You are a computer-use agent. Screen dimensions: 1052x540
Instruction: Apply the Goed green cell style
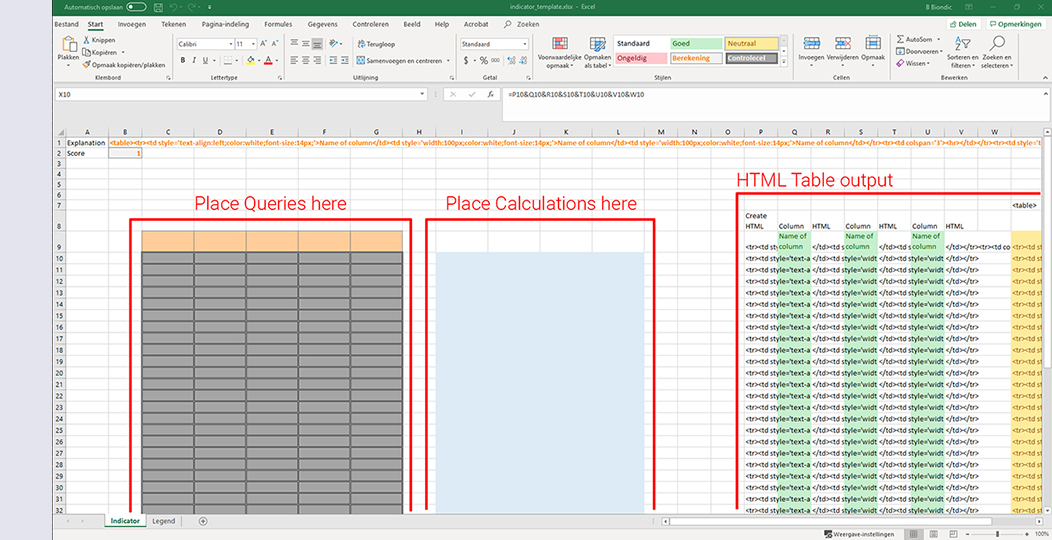point(694,44)
